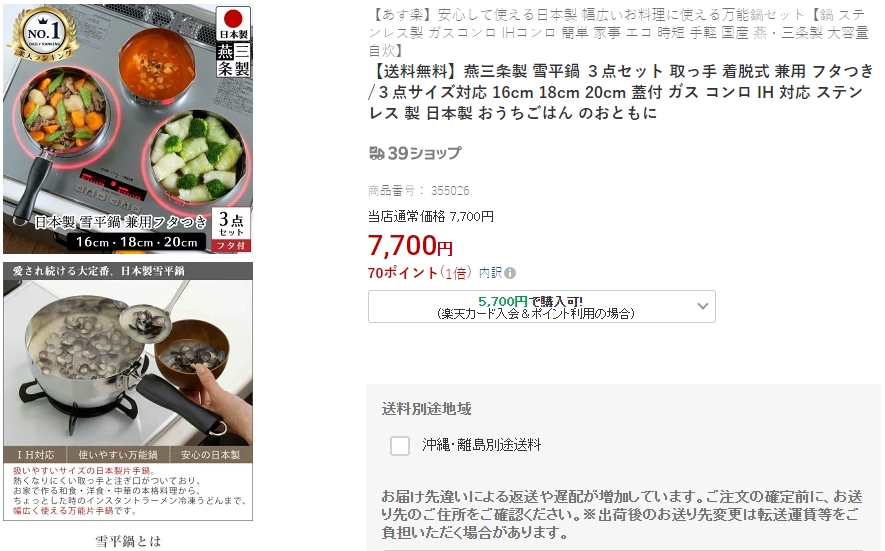Click the 雪平鍋とは heading
Image resolution: width=885 pixels, height=551 pixels.
[x=128, y=541]
